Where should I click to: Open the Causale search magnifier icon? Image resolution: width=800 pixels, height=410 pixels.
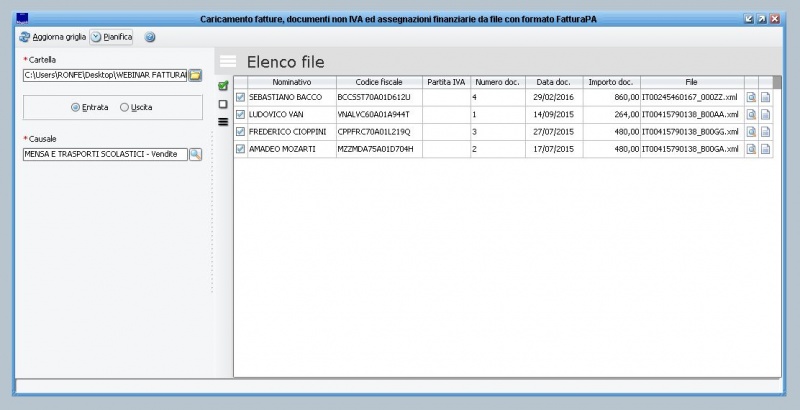pyautogui.click(x=196, y=154)
